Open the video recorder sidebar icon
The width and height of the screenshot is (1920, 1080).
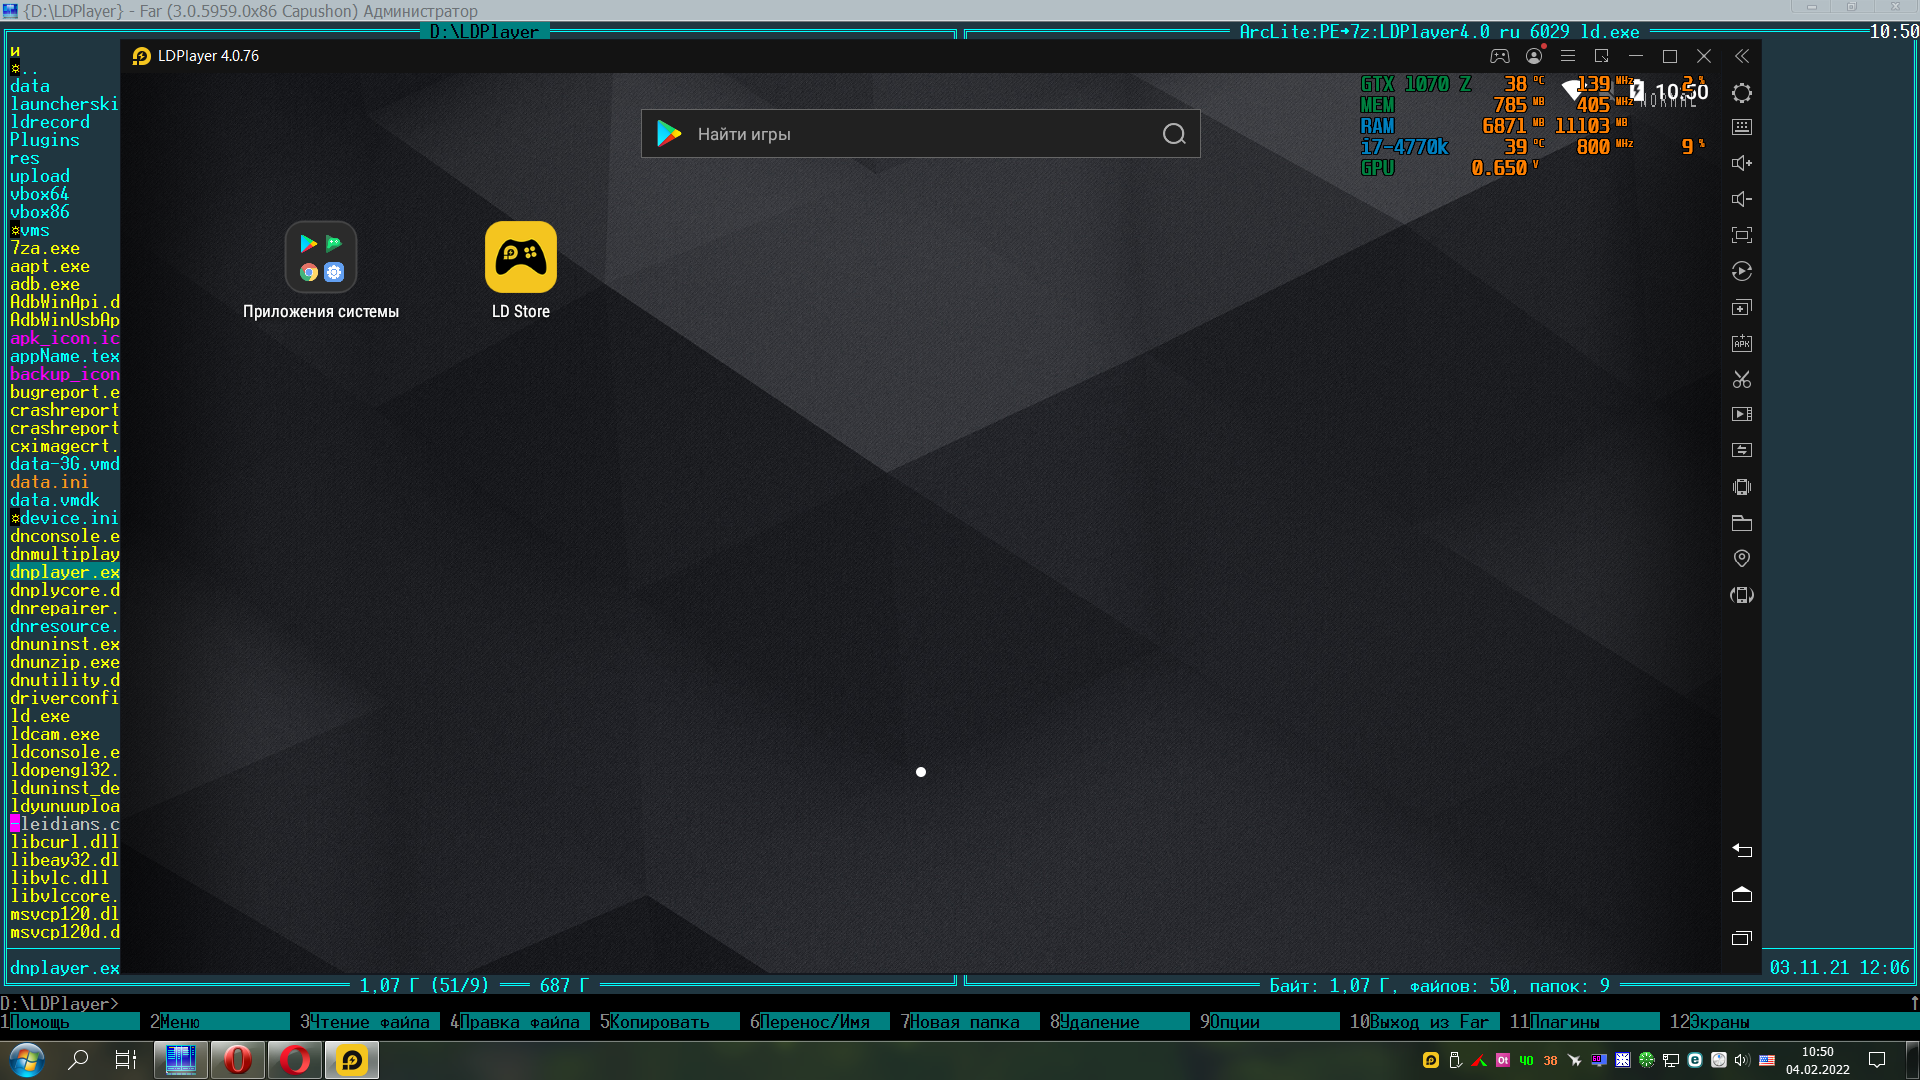(x=1741, y=414)
